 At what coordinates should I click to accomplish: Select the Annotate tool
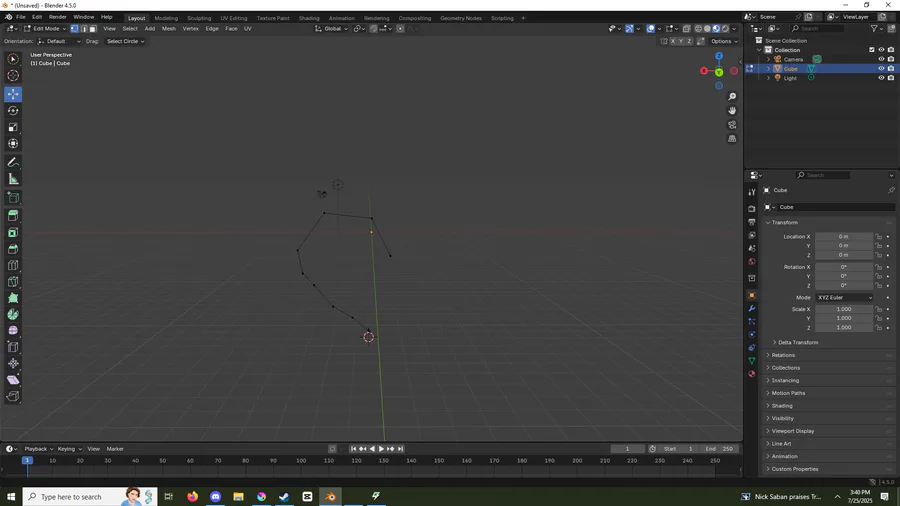click(x=13, y=163)
